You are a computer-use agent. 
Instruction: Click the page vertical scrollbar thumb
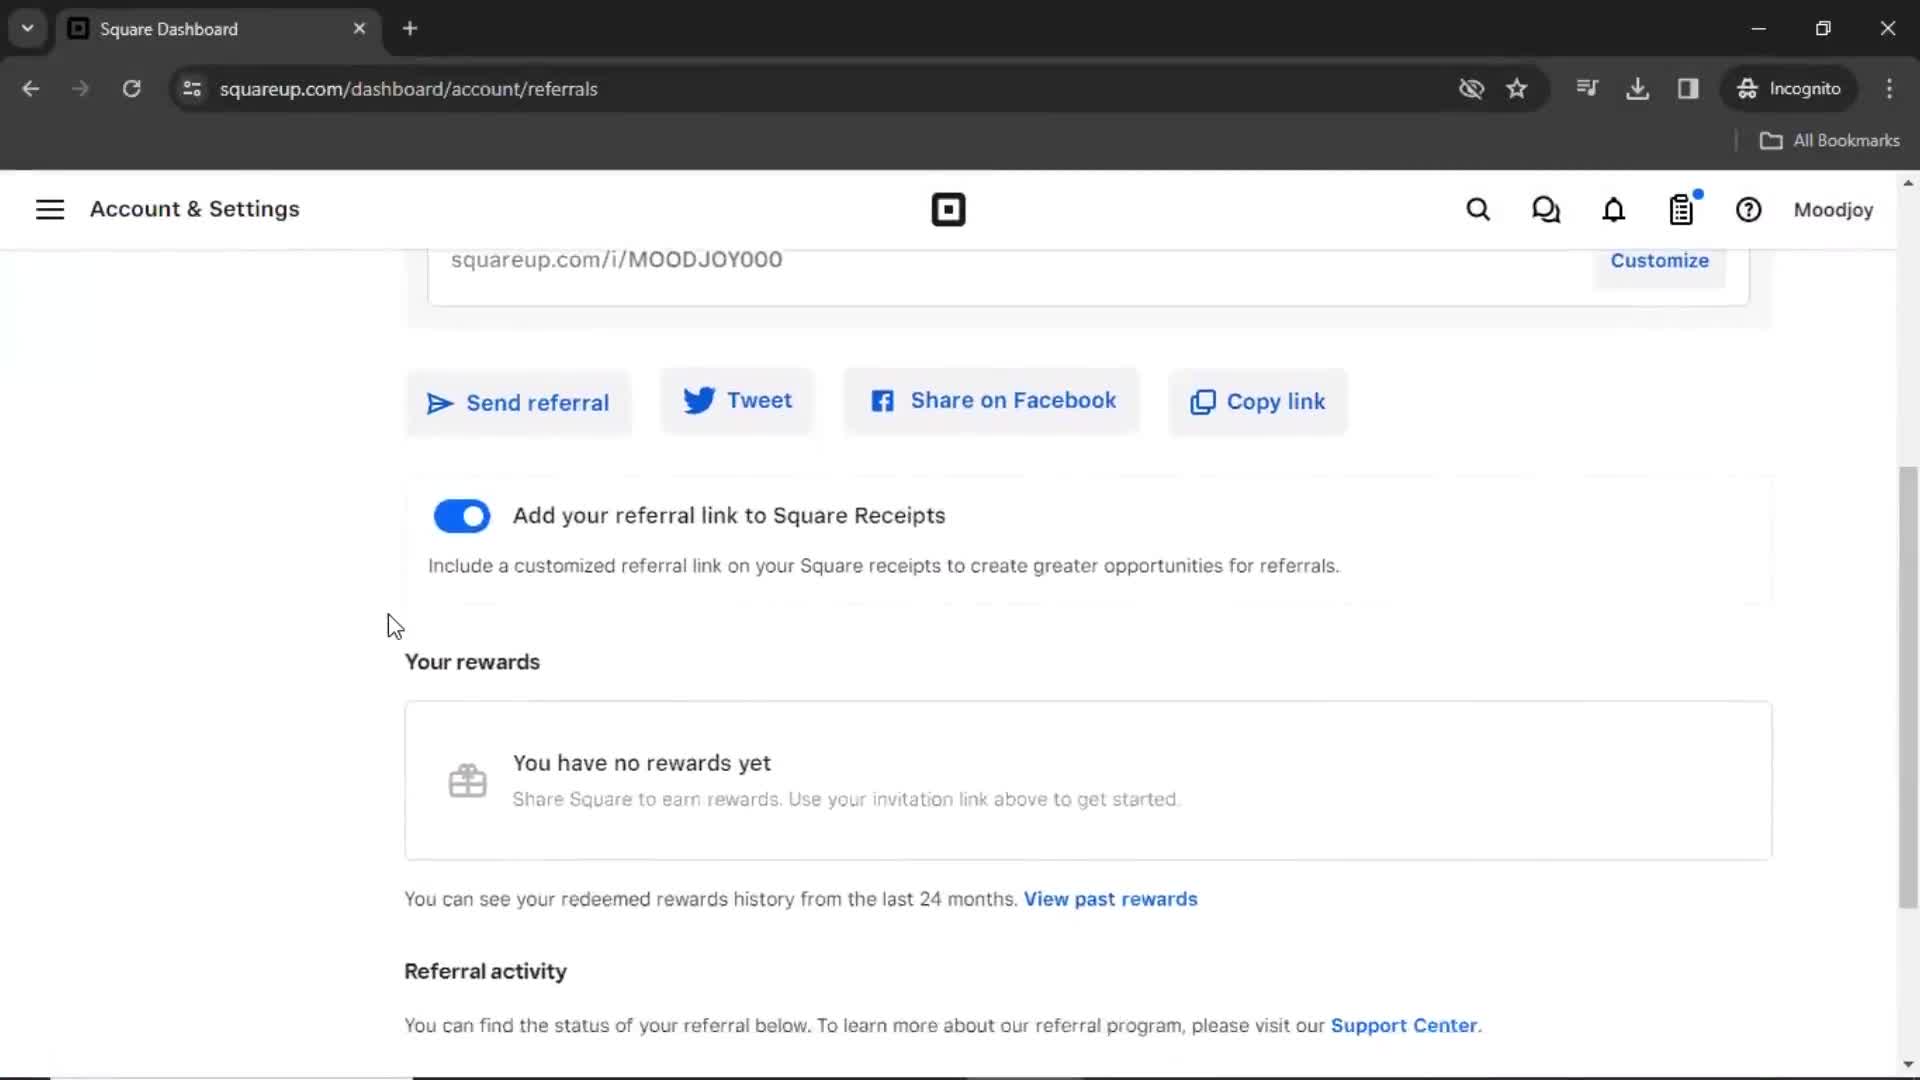(1908, 687)
